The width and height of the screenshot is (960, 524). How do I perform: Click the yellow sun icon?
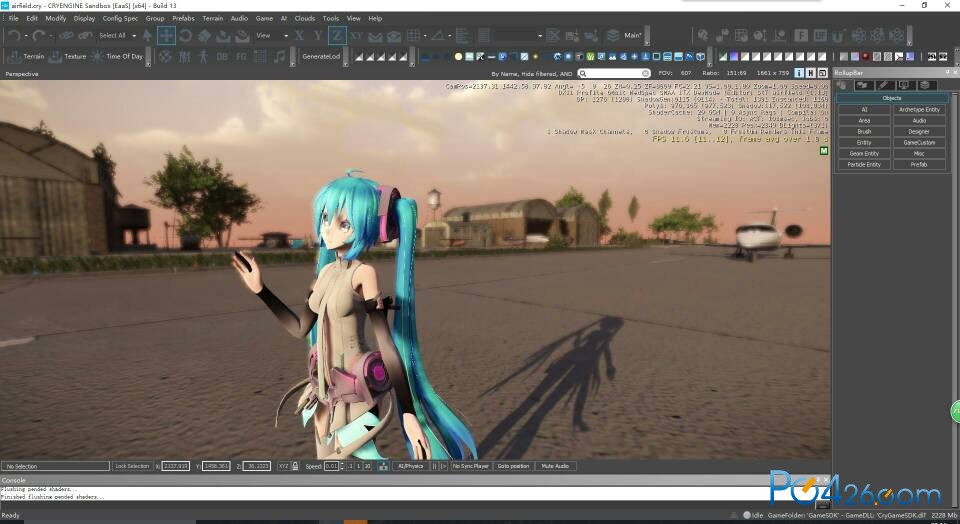[x=458, y=56]
